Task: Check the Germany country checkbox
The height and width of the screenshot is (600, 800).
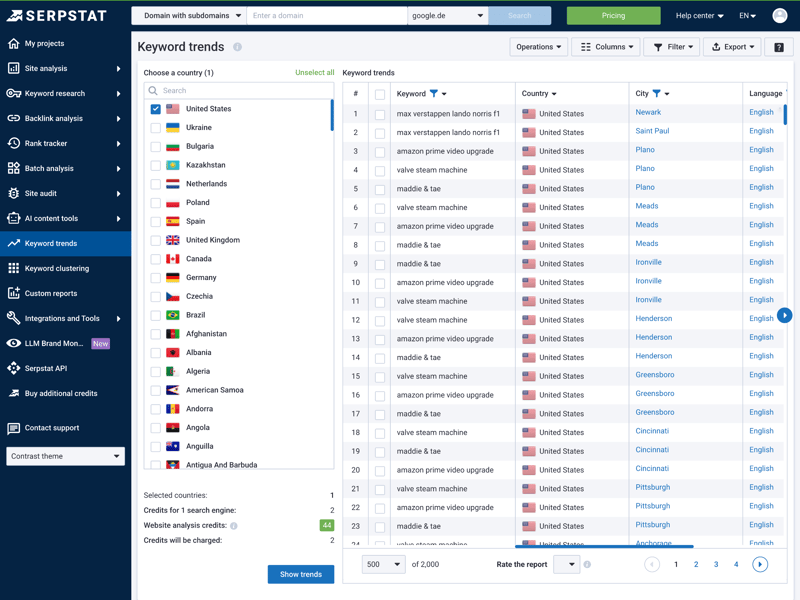Action: point(156,278)
